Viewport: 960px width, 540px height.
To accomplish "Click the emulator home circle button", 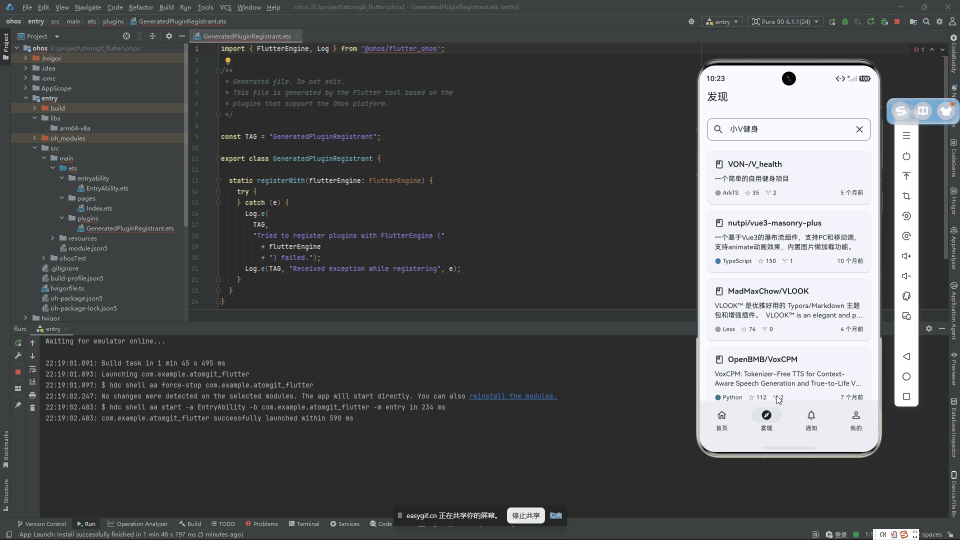I will pyautogui.click(x=906, y=377).
